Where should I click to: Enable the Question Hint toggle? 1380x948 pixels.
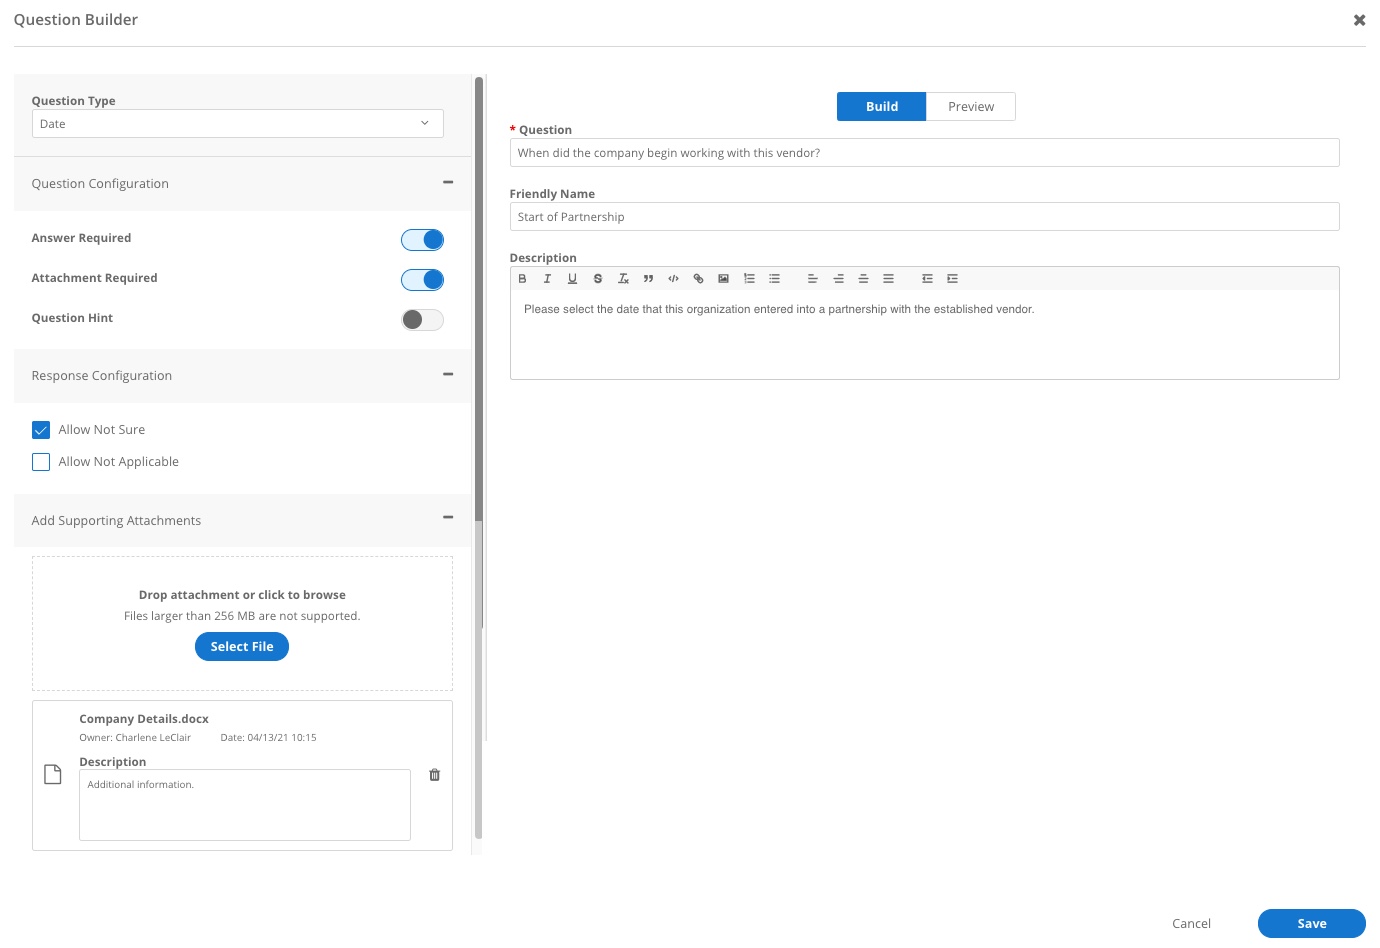(422, 320)
